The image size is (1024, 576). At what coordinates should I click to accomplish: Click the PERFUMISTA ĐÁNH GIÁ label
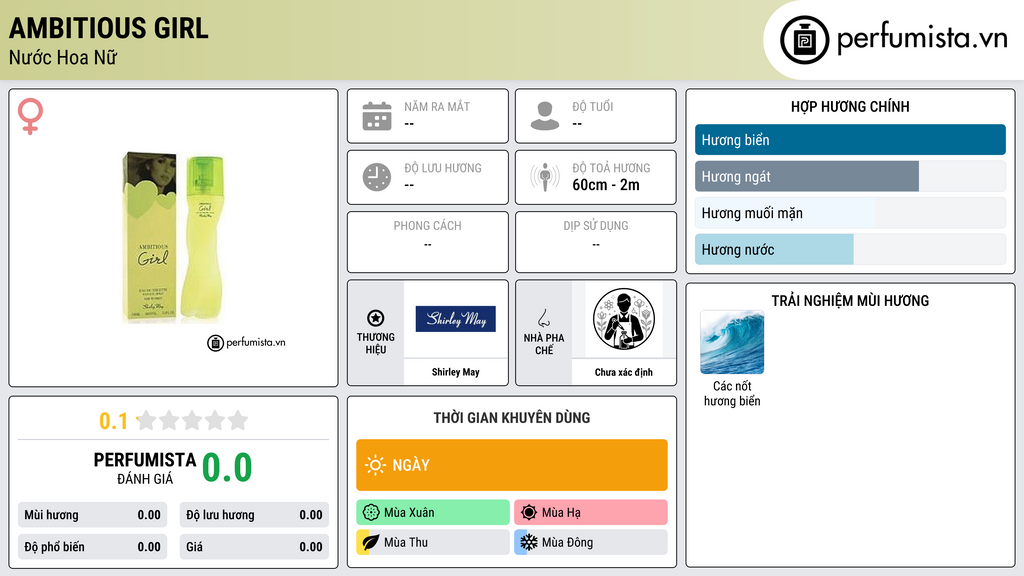[145, 469]
